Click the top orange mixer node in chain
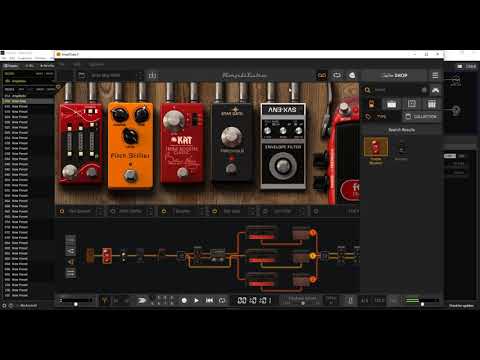This screenshot has width=480, height=360. 313,233
